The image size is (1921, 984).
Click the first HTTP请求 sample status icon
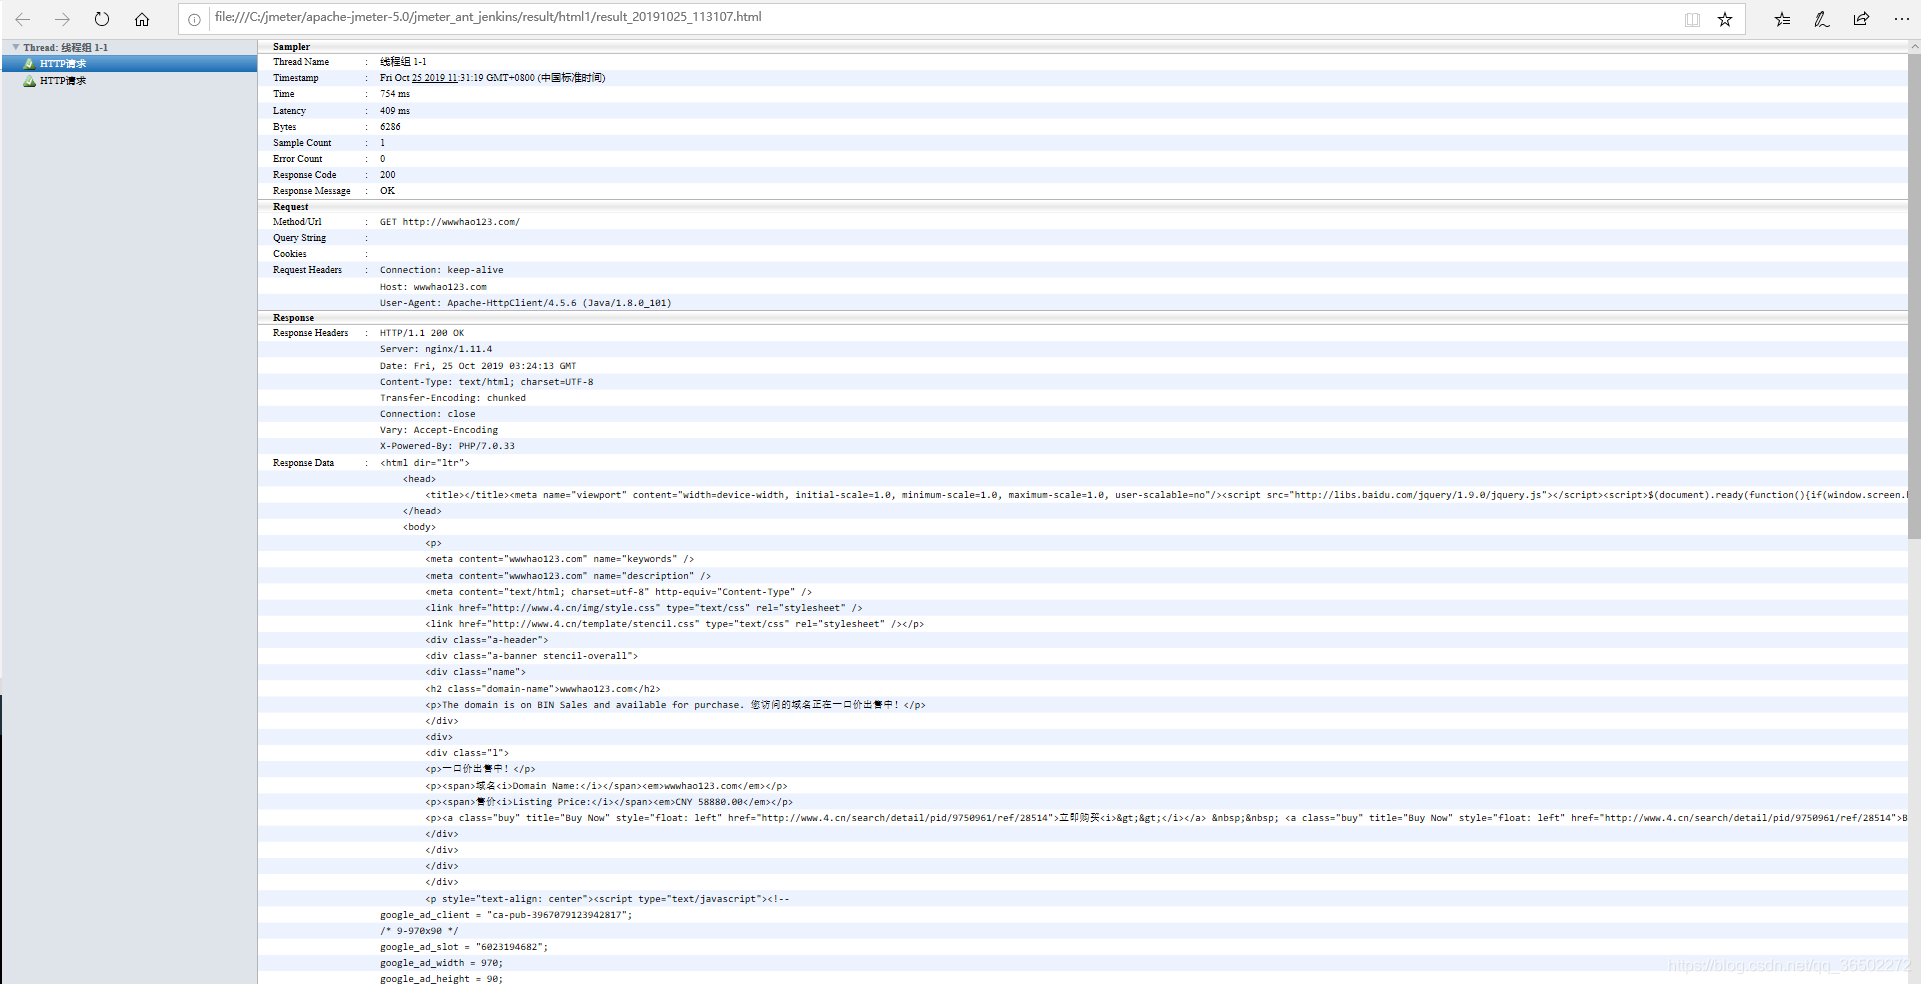point(29,64)
